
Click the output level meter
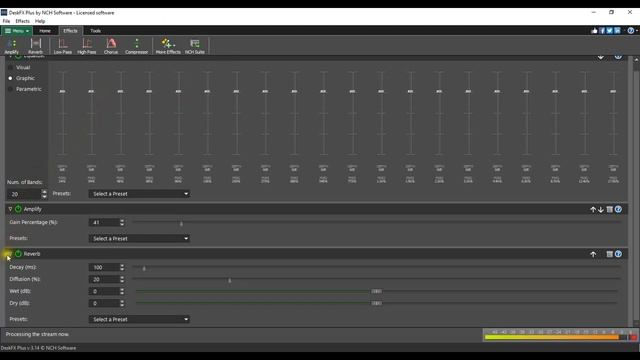coord(560,335)
